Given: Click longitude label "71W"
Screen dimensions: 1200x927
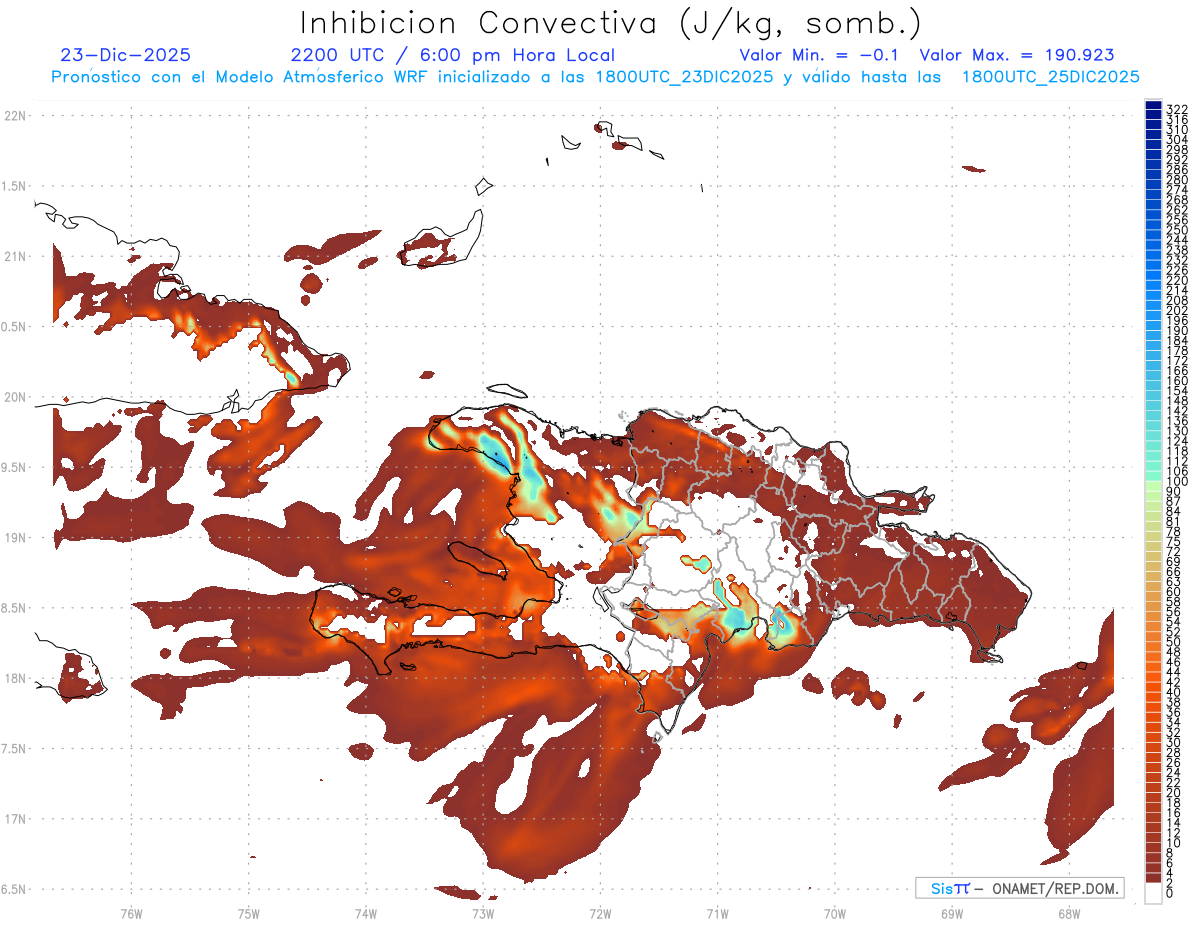Looking at the screenshot, I should click(717, 912).
